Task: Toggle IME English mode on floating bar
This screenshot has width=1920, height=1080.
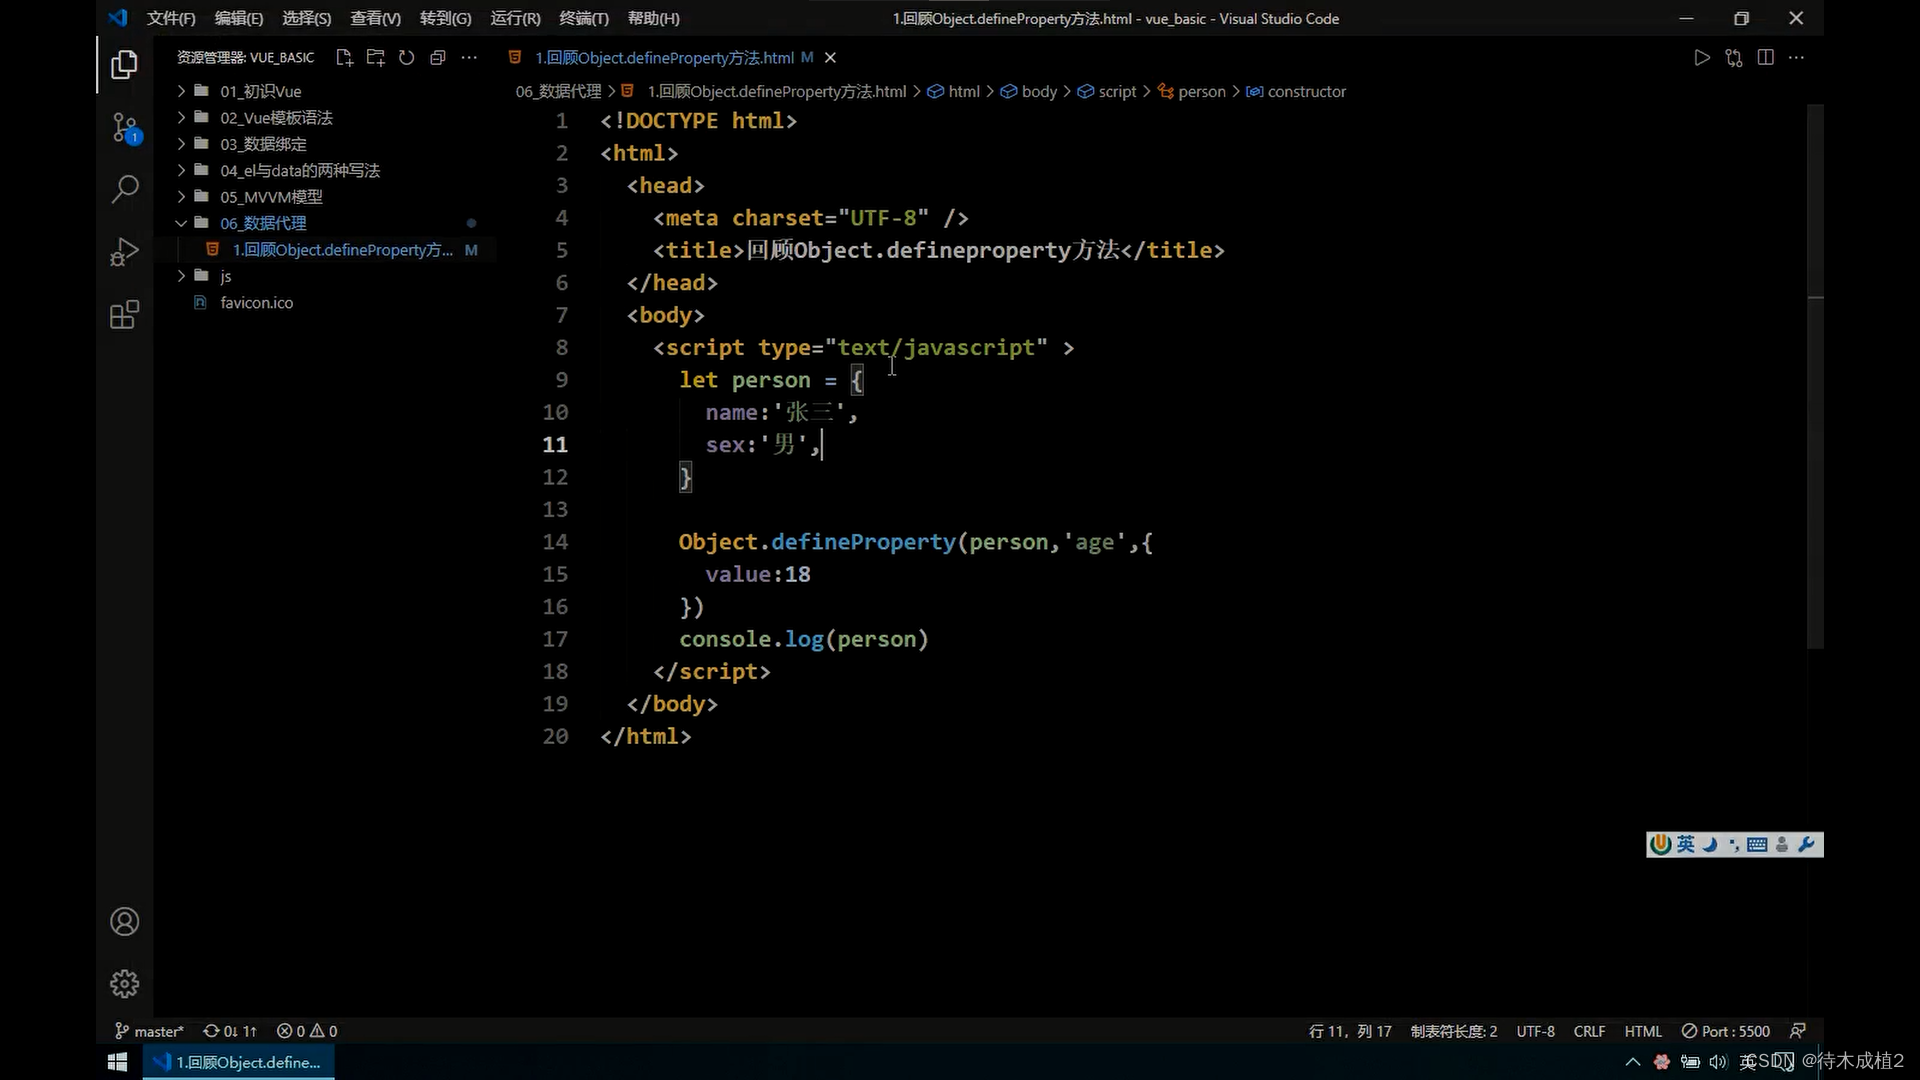Action: pos(1686,844)
